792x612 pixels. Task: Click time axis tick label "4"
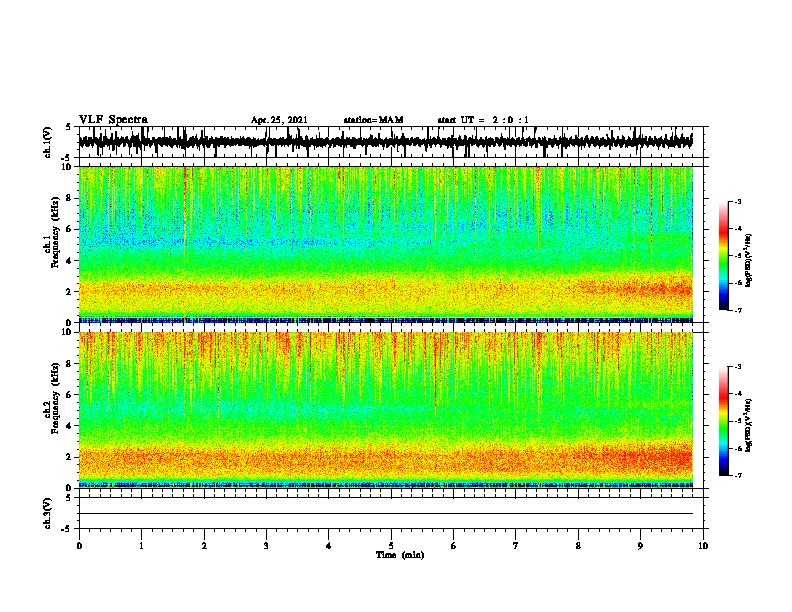[329, 546]
